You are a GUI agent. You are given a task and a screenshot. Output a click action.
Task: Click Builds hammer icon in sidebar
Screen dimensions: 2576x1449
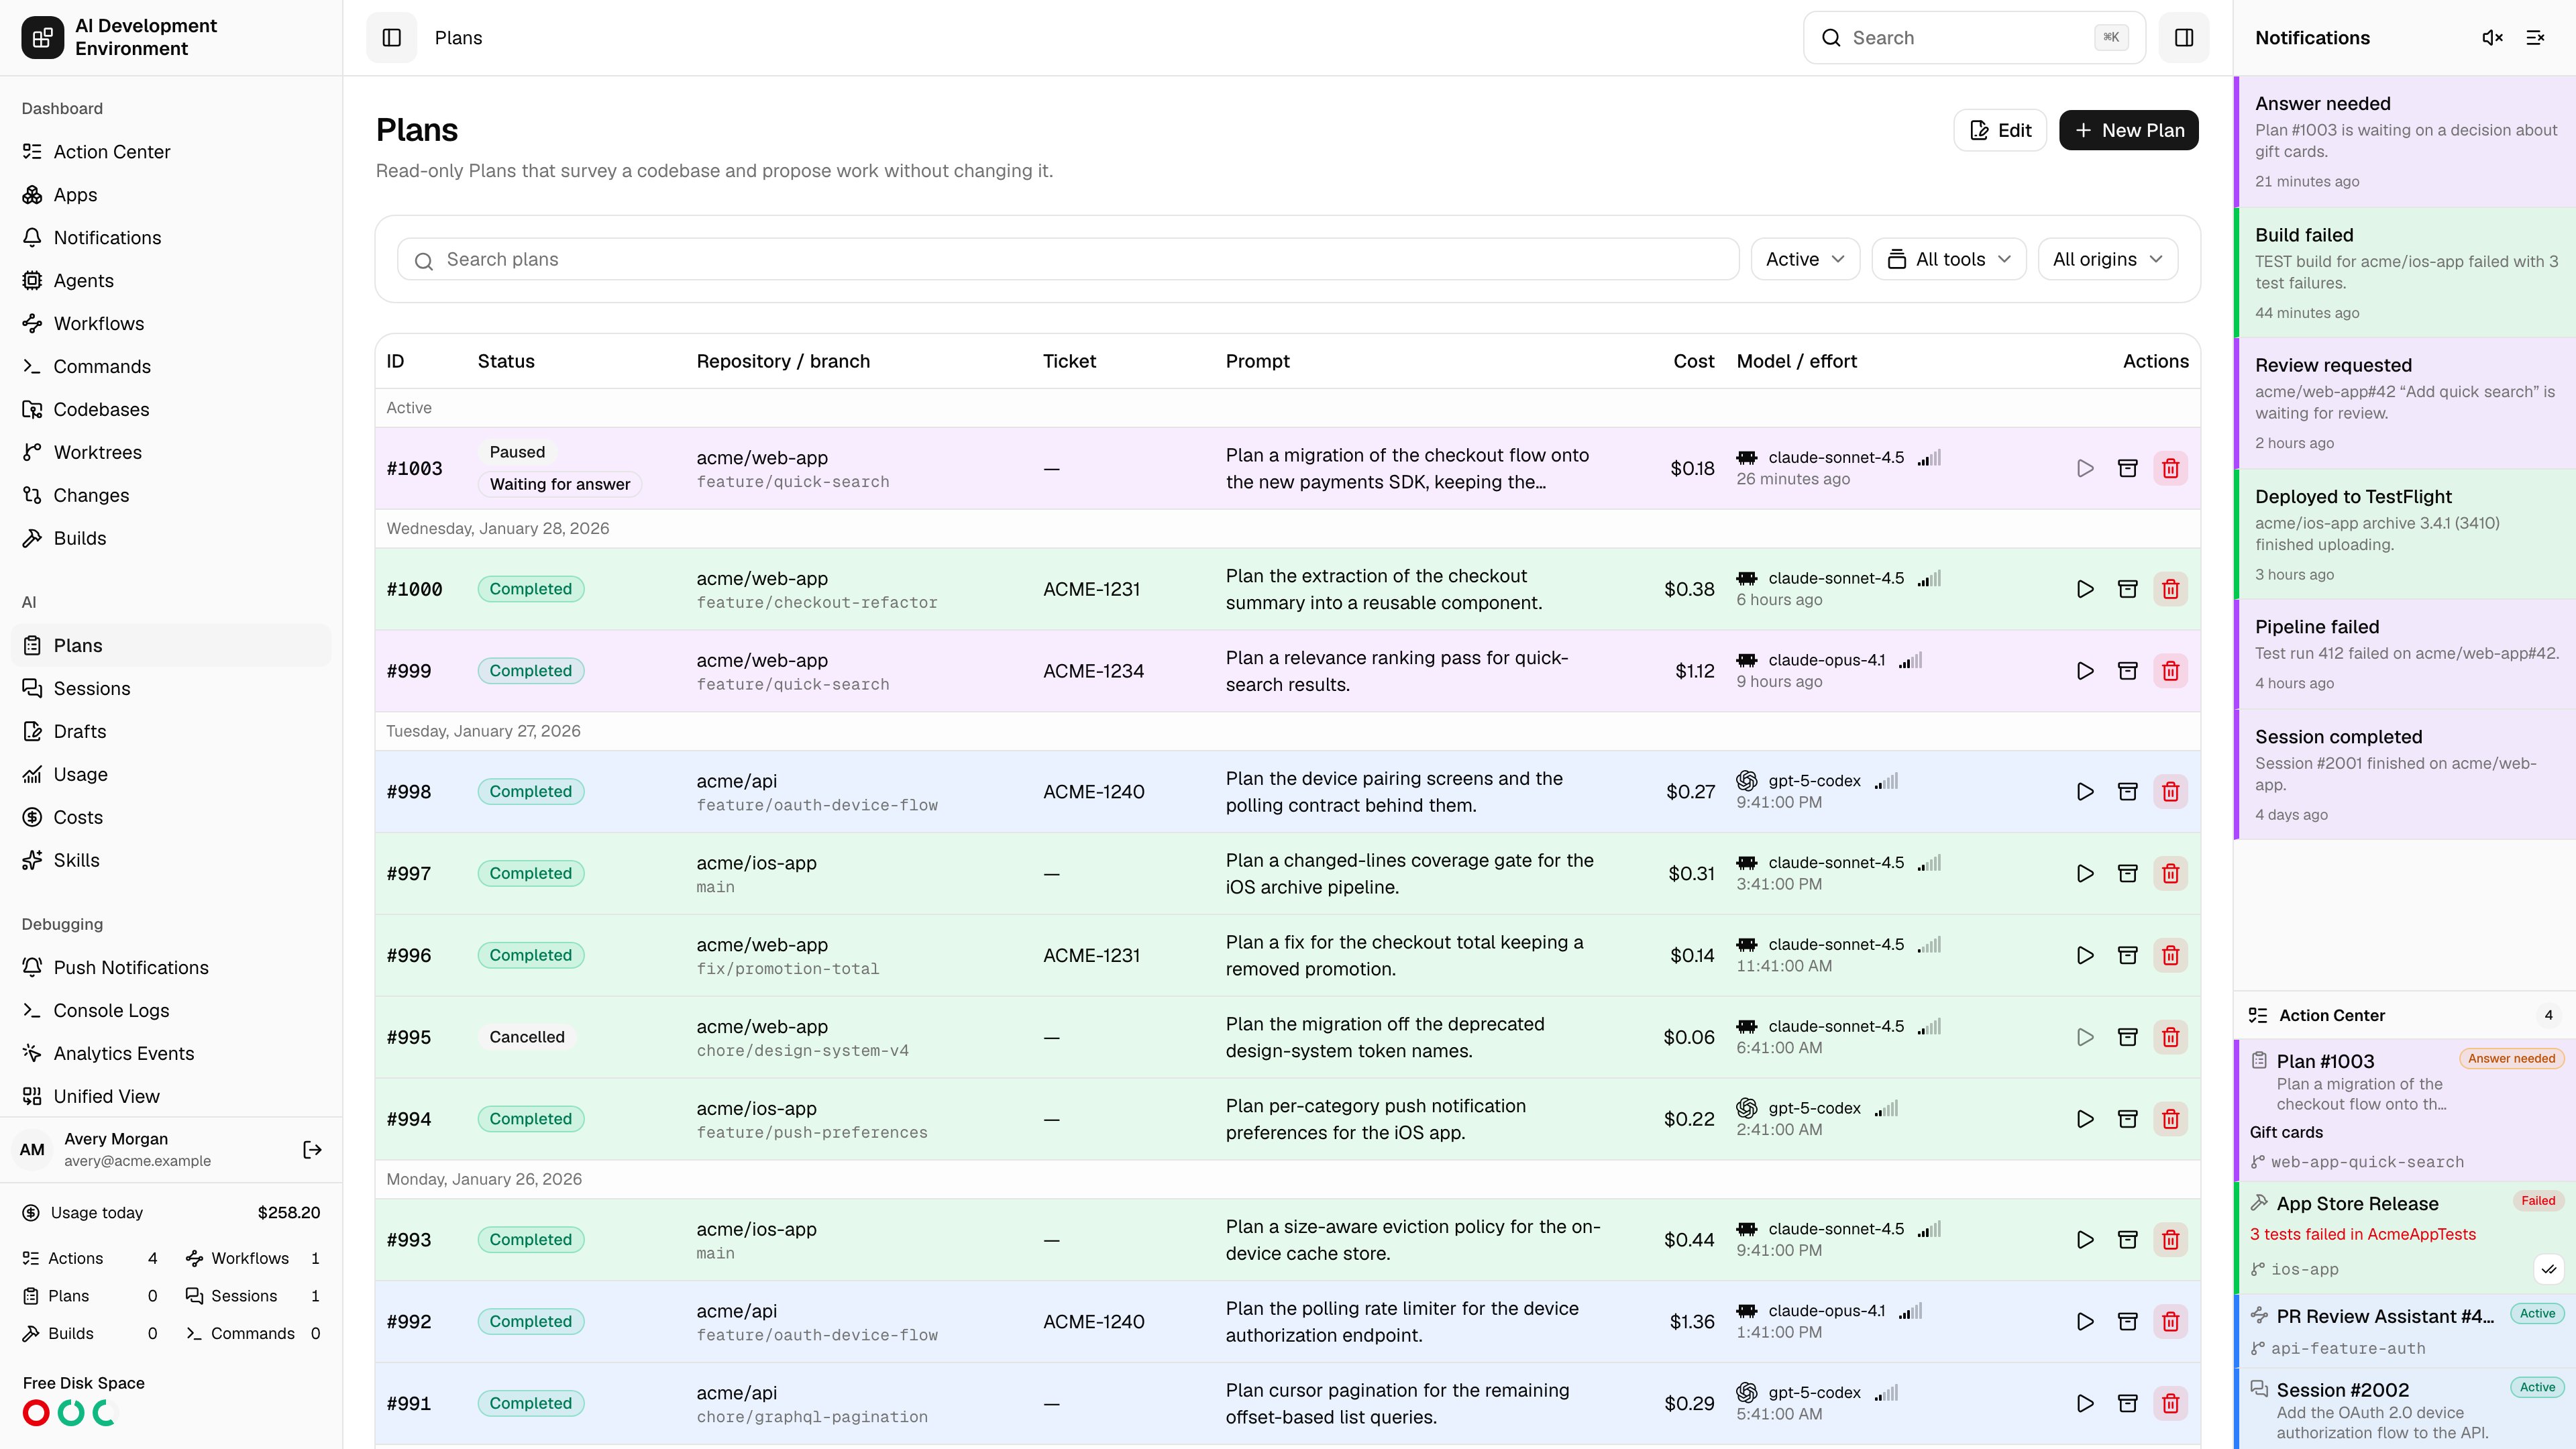point(32,539)
